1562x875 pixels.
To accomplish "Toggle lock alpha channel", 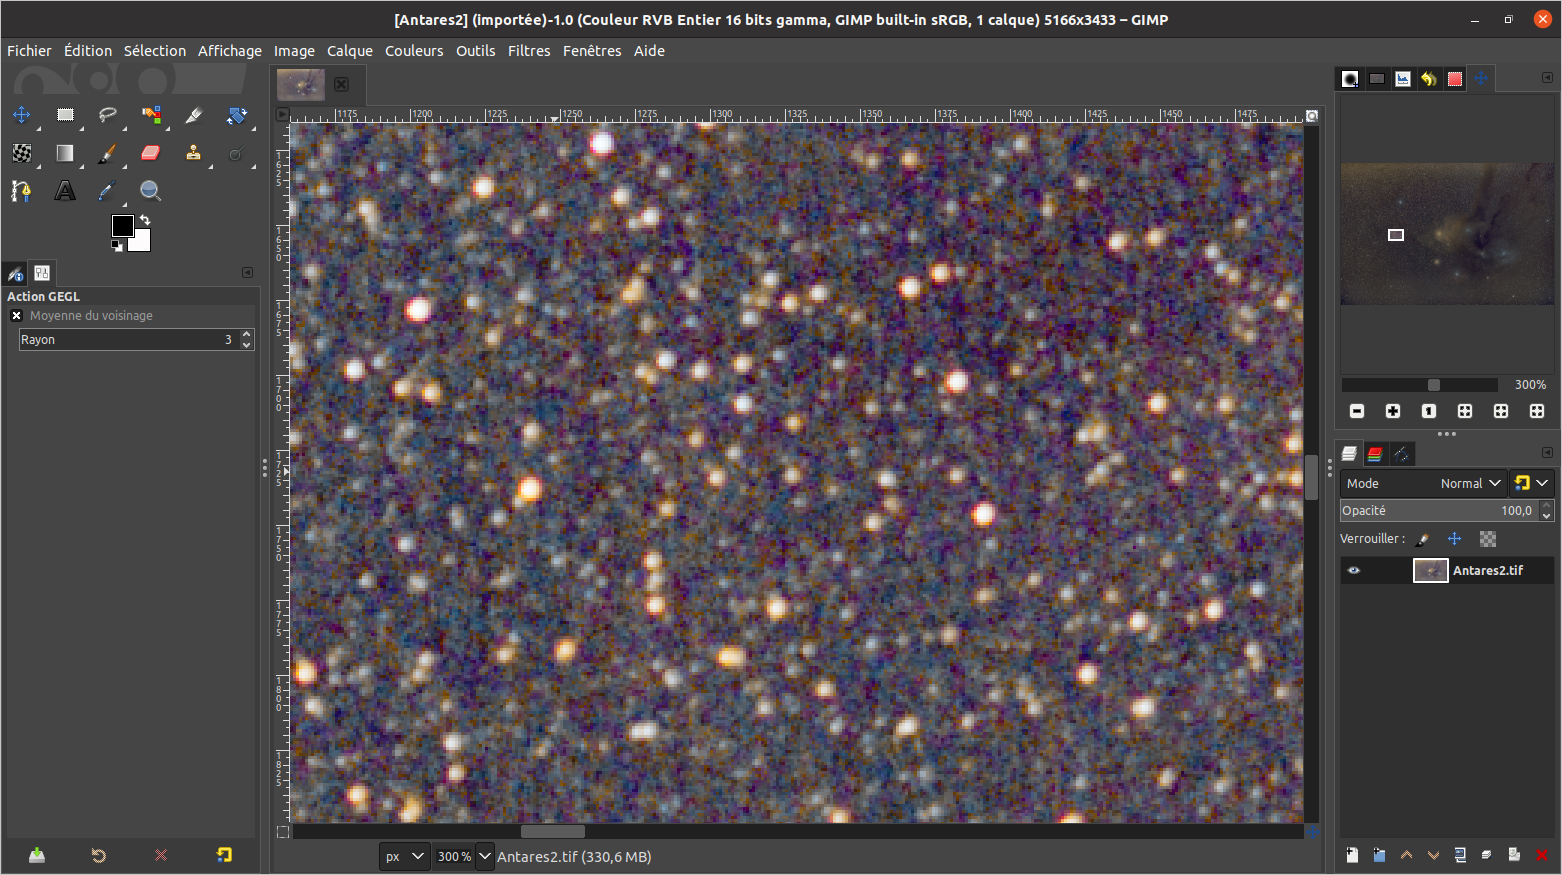I will (1488, 539).
